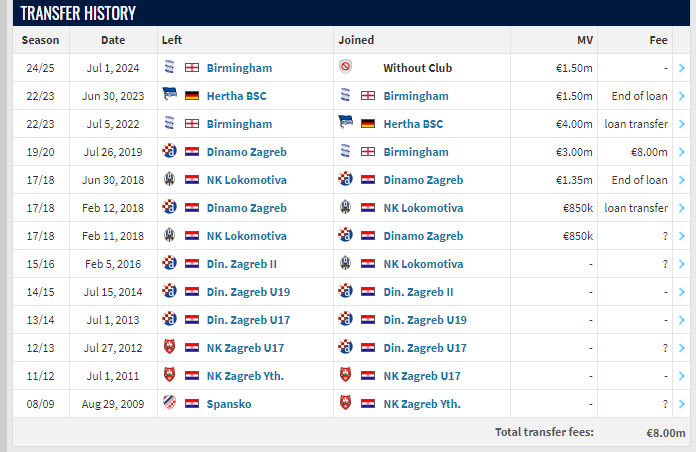
Task: Open Spansko club link
Action: (x=229, y=404)
